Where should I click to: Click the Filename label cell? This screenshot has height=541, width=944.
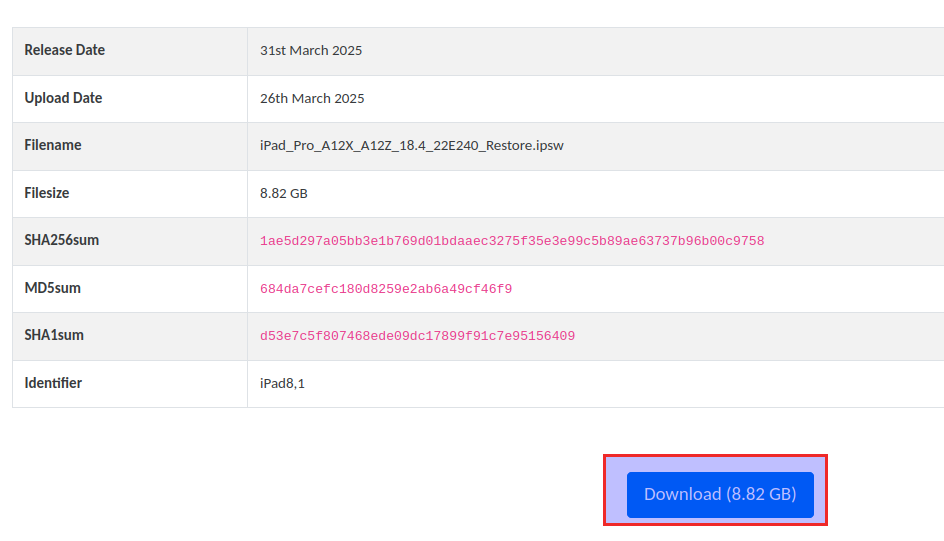point(53,145)
